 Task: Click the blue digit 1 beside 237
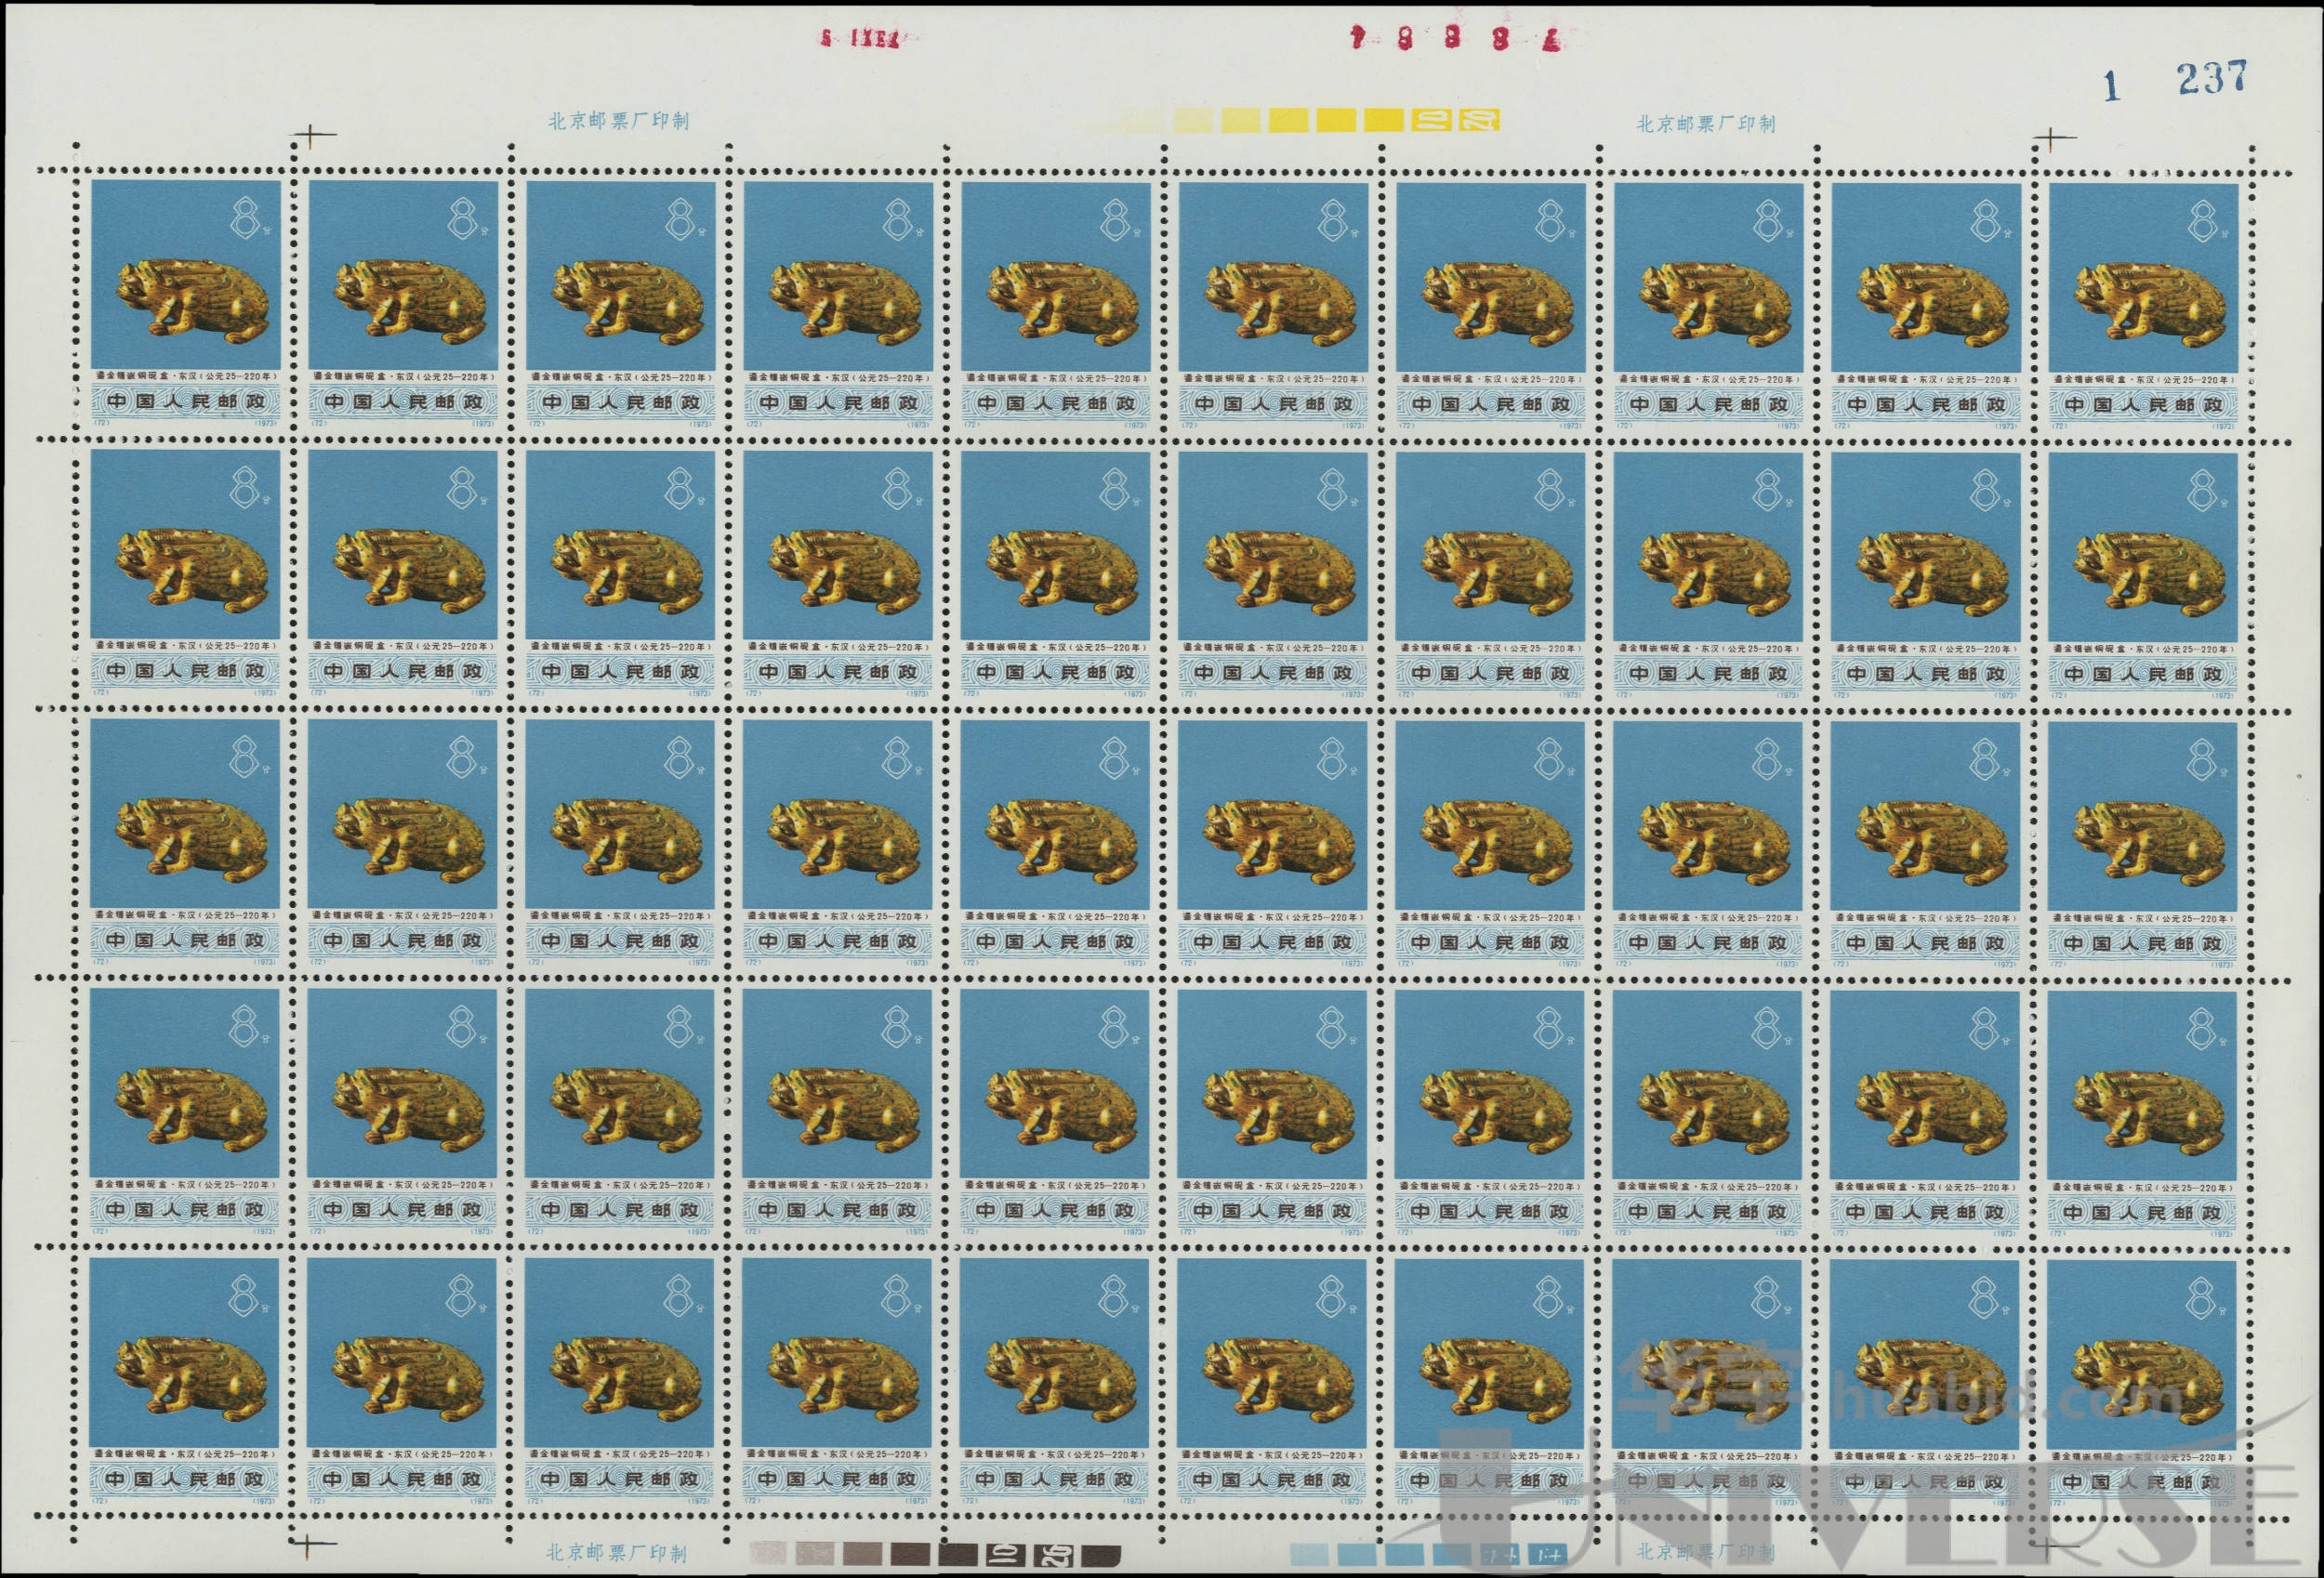pyautogui.click(x=2111, y=86)
